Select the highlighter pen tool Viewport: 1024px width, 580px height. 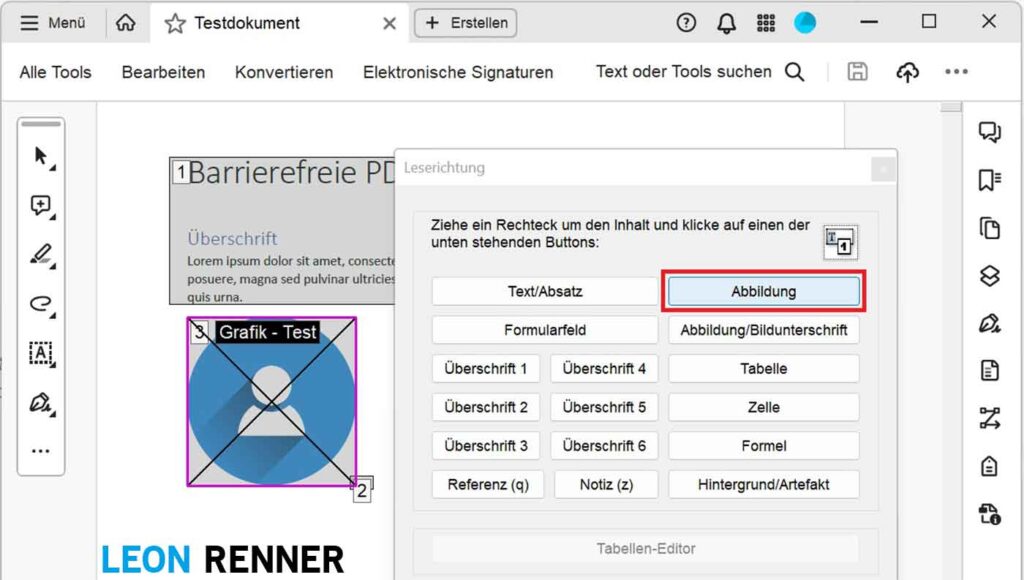(41, 255)
